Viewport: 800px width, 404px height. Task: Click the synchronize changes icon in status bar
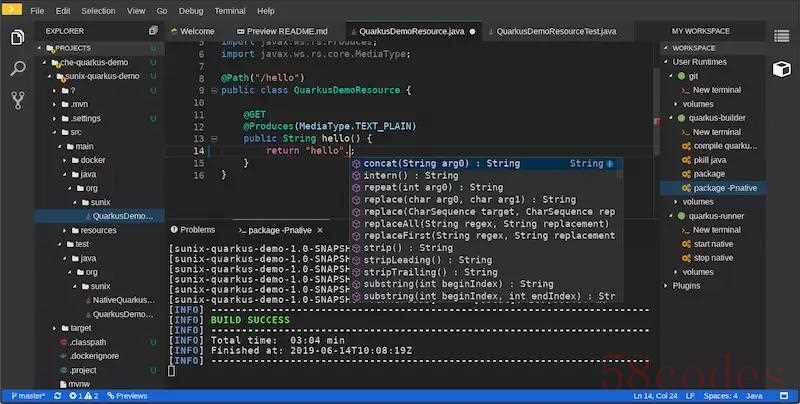click(58, 396)
